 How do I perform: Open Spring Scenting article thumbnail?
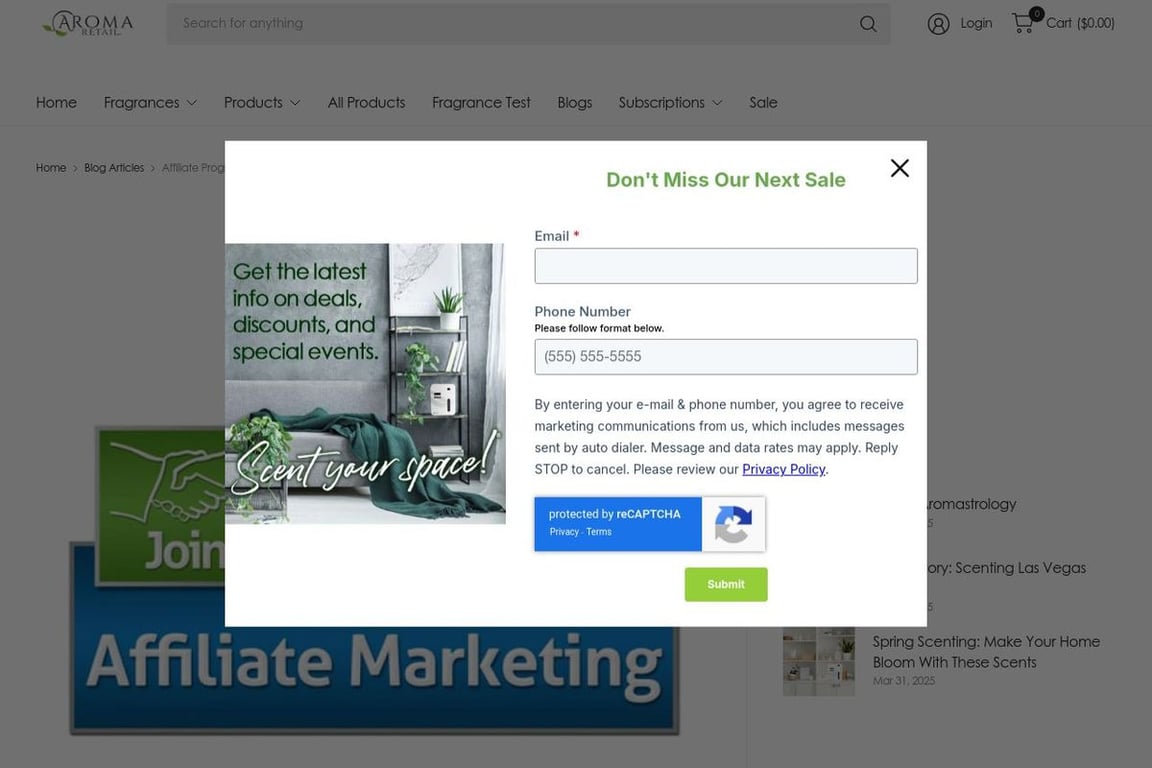818,661
